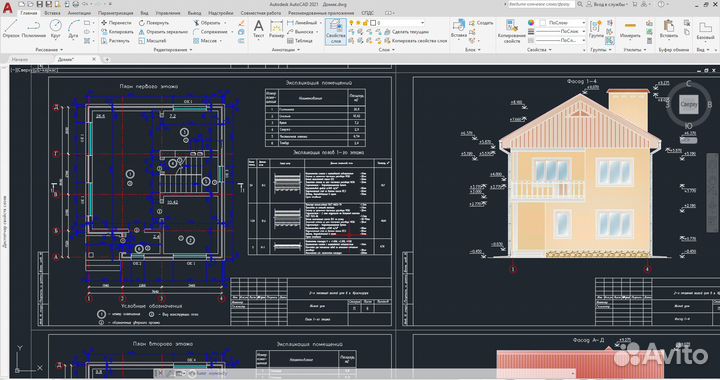
Task: Toggle the layer on/off lightbulb icon
Action: tap(351, 22)
